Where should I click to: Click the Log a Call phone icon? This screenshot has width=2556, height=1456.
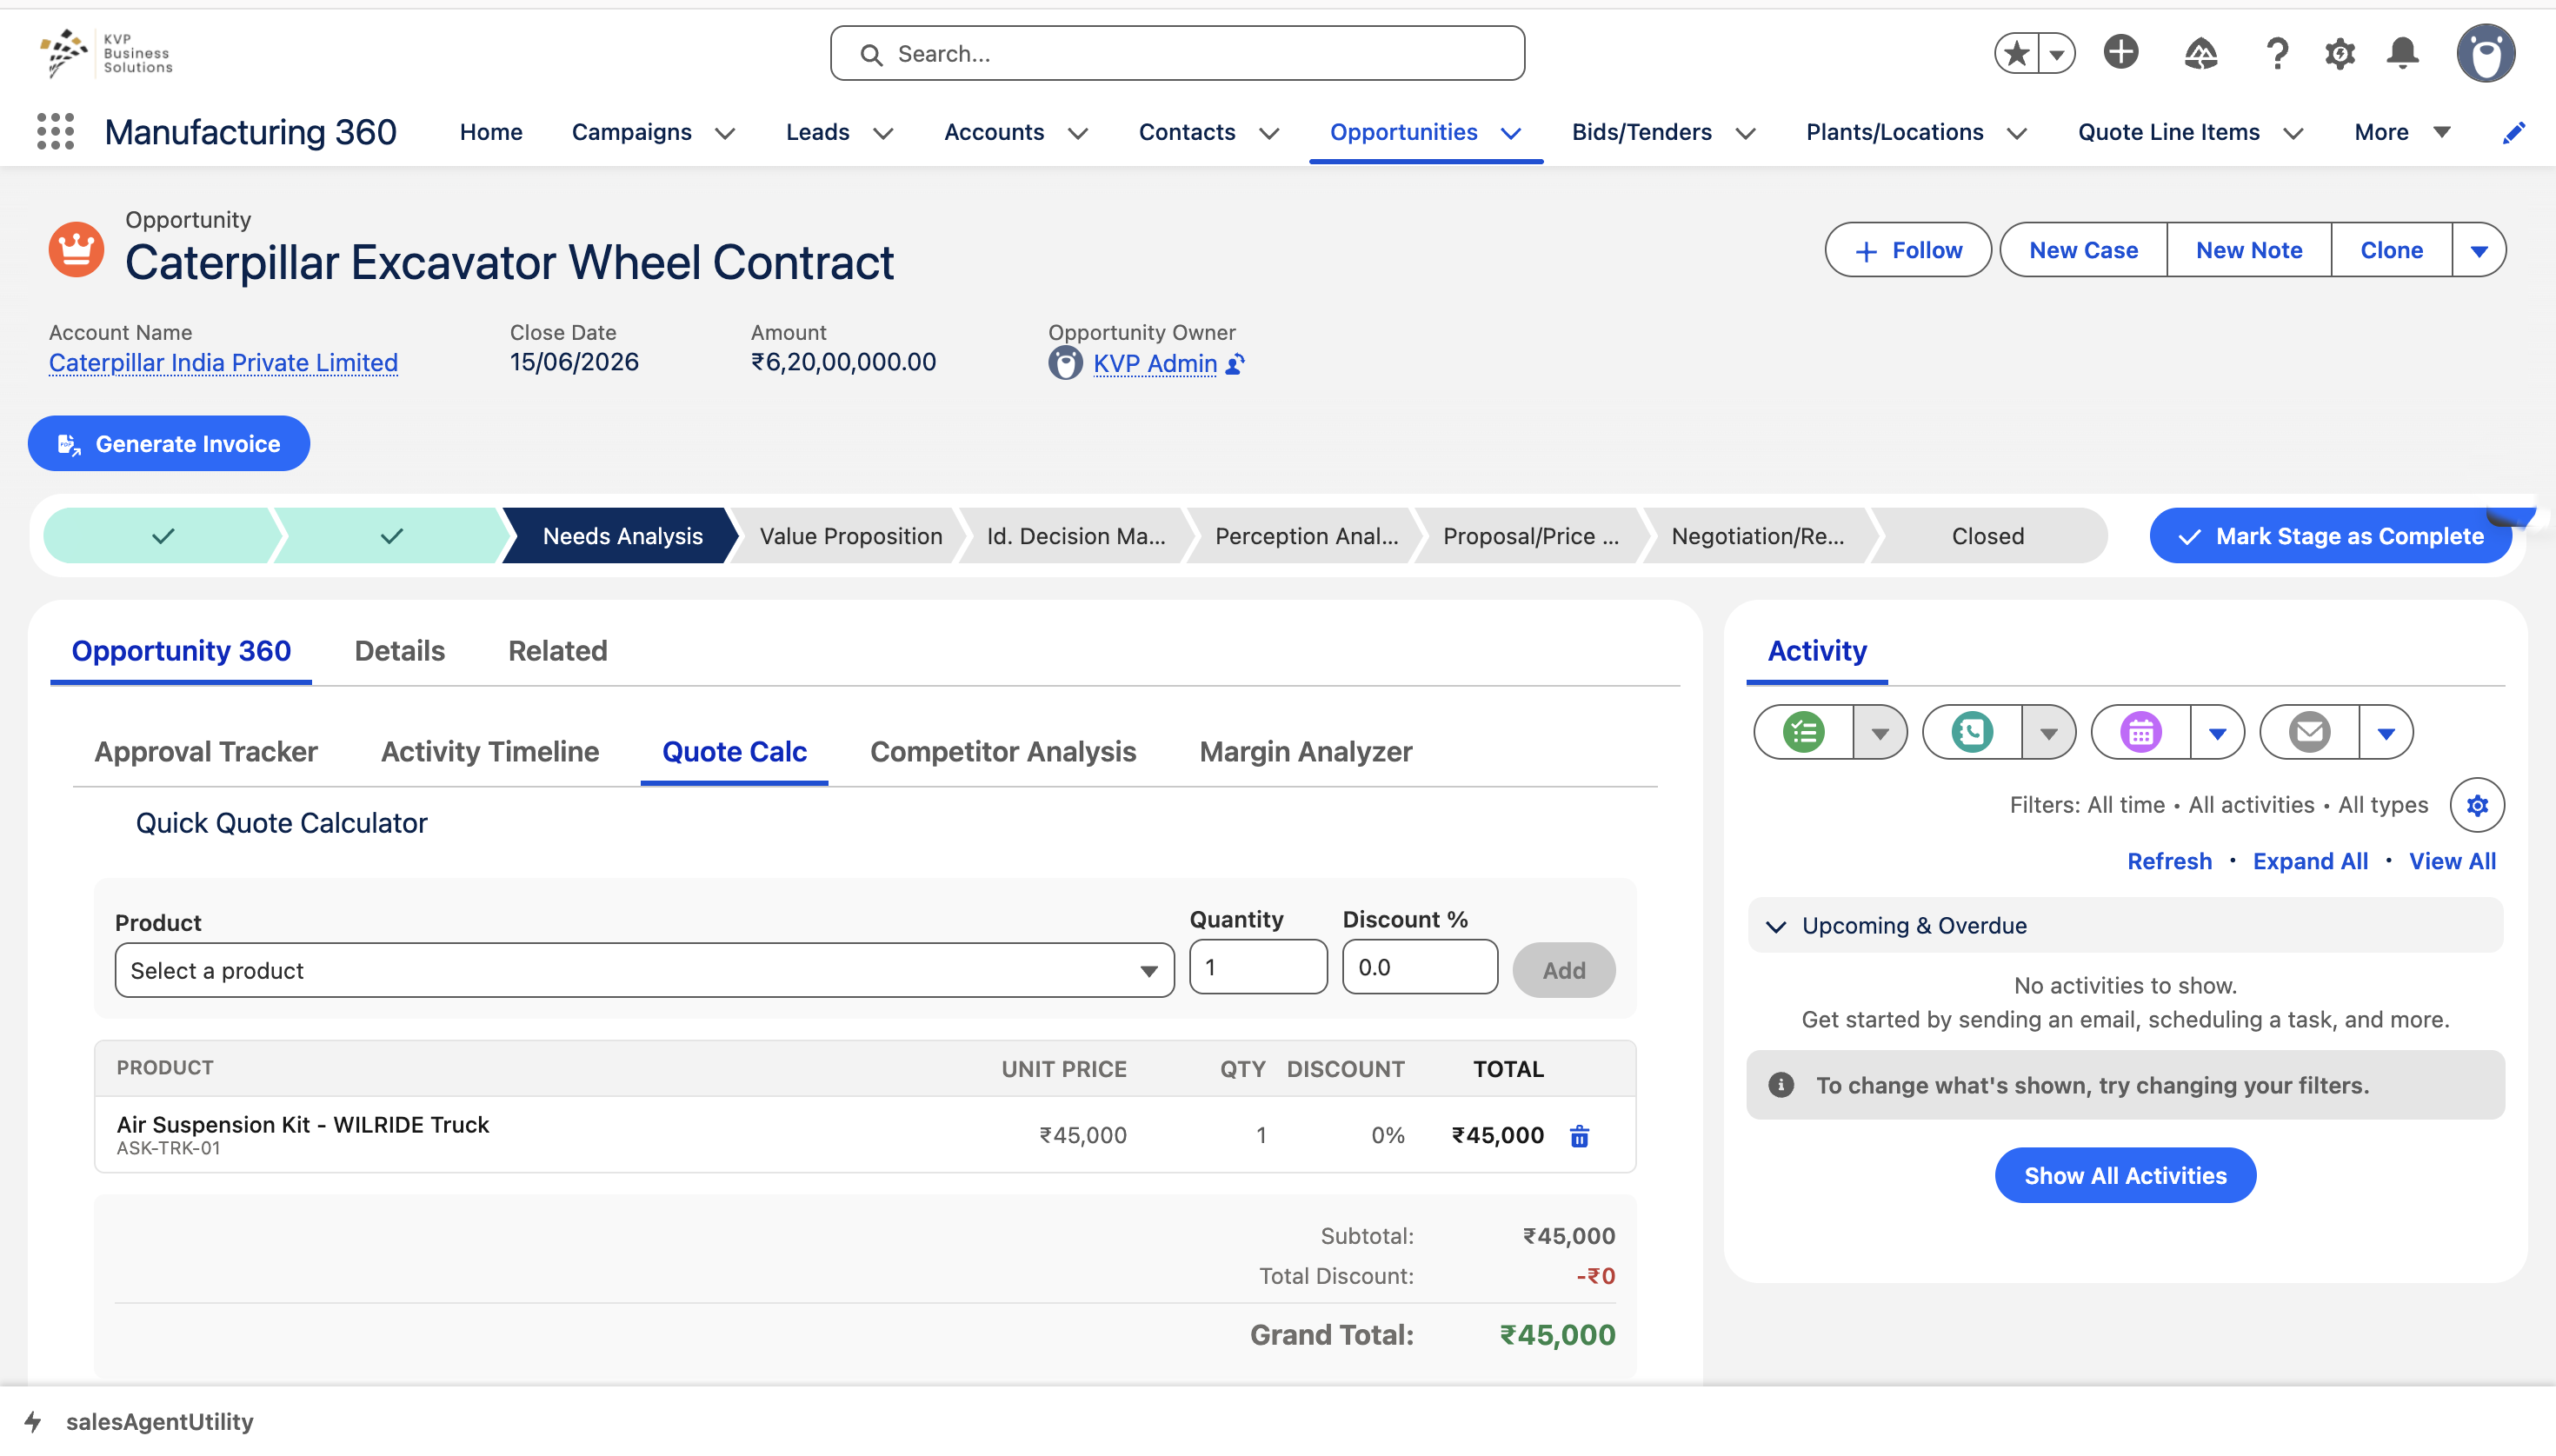(1971, 733)
